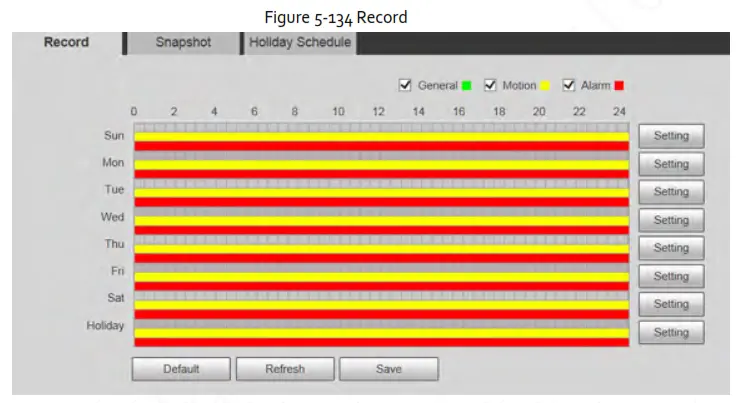The image size is (736, 403).
Task: Click Saturday's gray general timeline row
Action: pyautogui.click(x=382, y=296)
